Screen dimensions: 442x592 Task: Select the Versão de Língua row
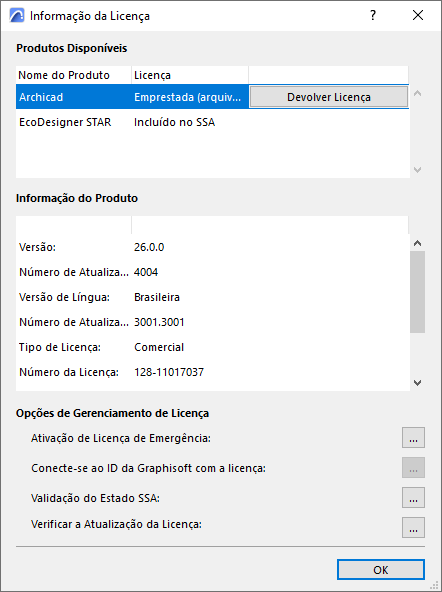click(x=212, y=297)
